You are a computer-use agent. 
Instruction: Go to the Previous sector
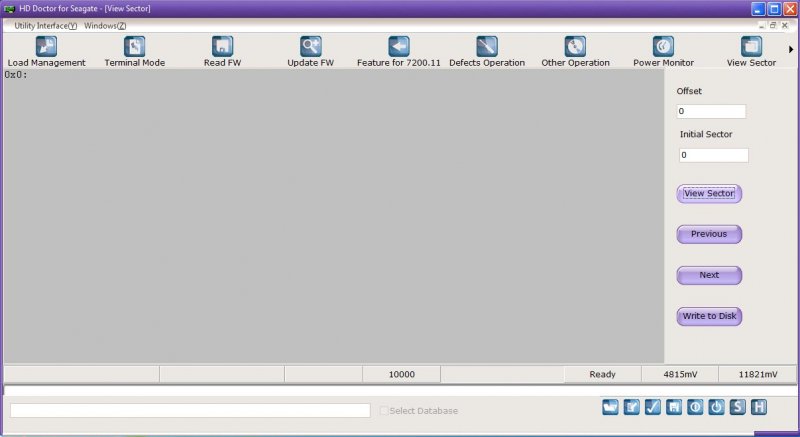(x=709, y=234)
